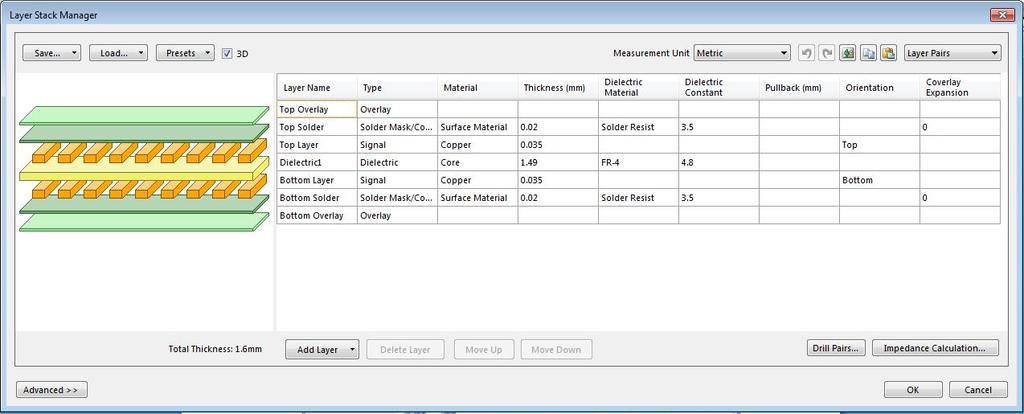Image resolution: width=1024 pixels, height=414 pixels.
Task: Click the yellow dielectric core layer in the preview
Action: coord(144,168)
